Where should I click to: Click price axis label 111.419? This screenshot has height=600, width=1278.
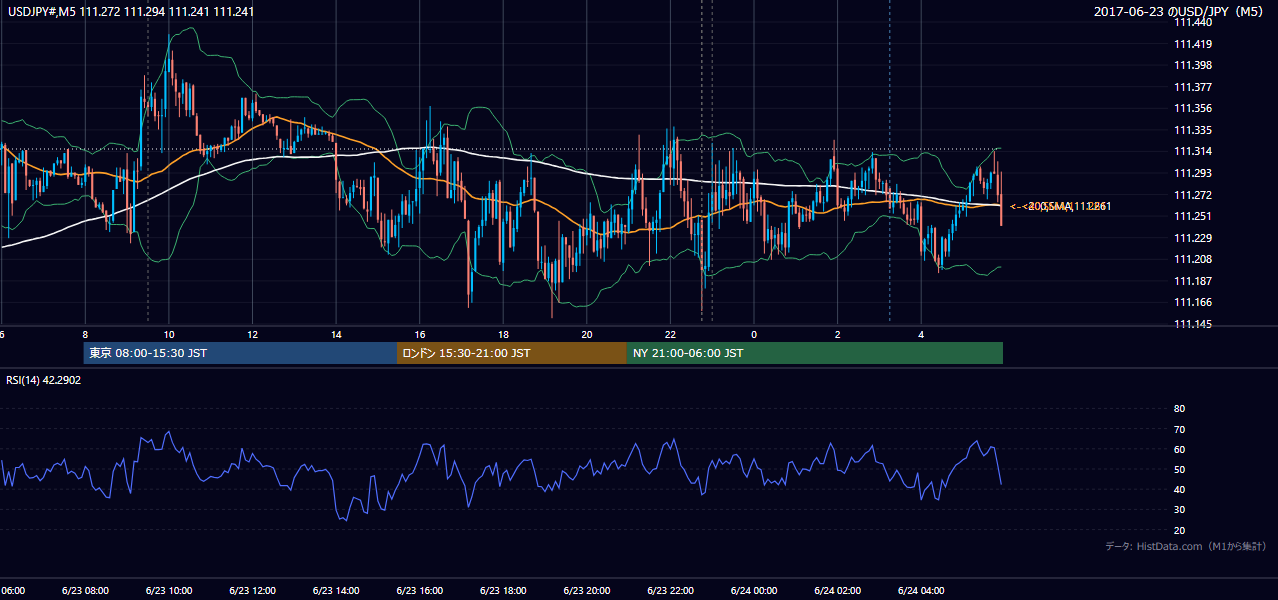pyautogui.click(x=1193, y=44)
